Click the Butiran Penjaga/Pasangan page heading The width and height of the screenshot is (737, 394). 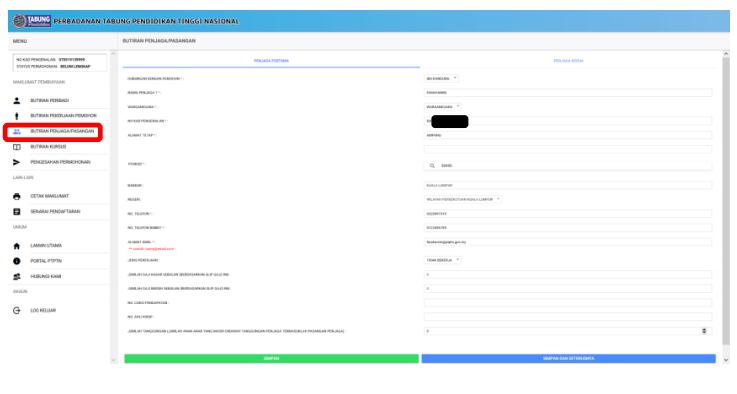click(159, 41)
